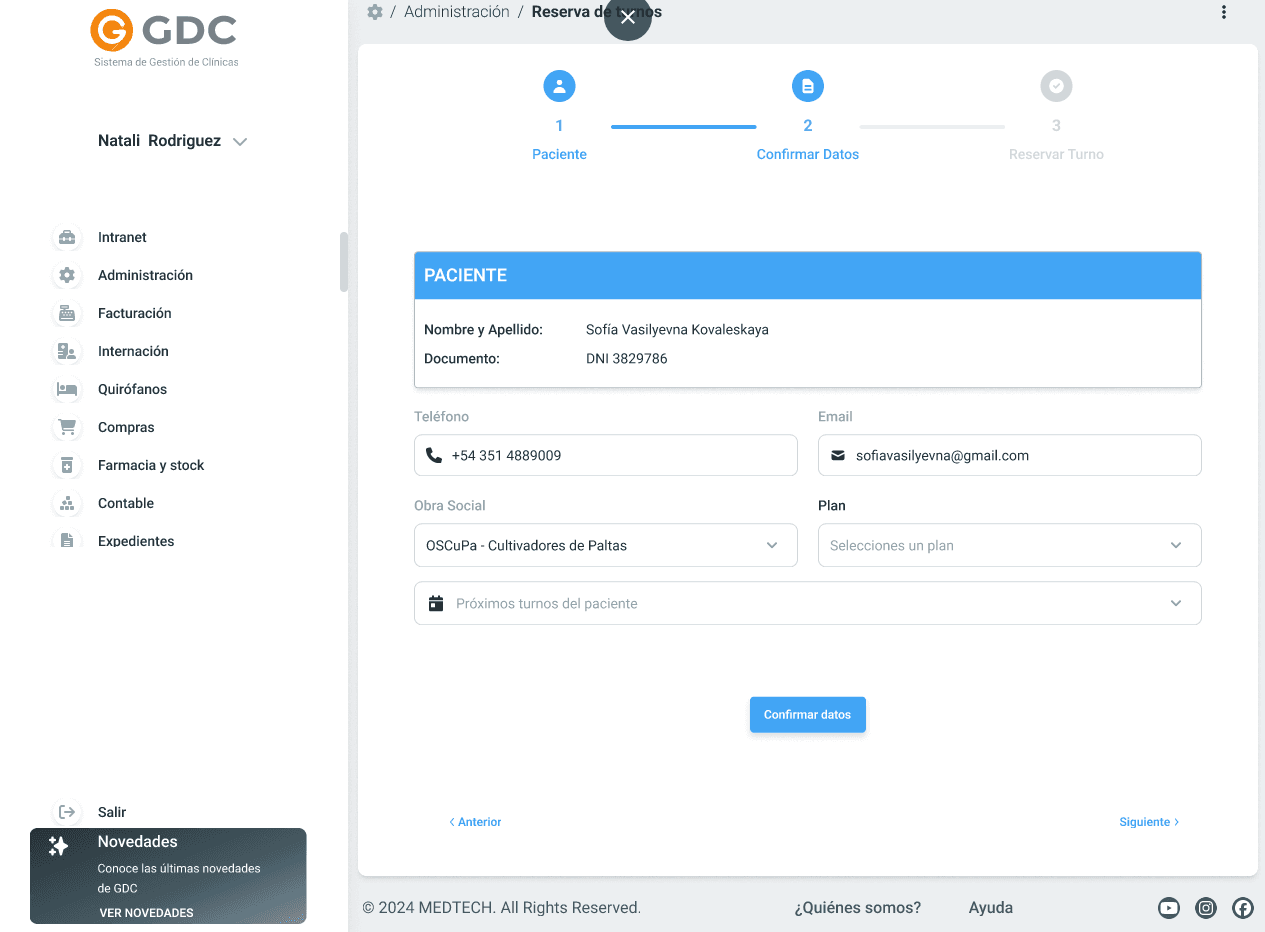Click the Compras shopping cart icon
The image size is (1265, 932).
point(67,427)
